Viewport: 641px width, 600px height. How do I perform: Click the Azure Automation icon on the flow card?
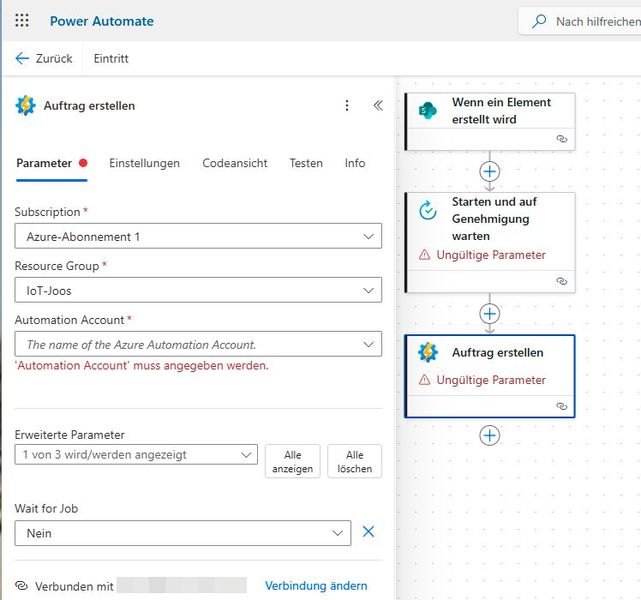pos(428,352)
